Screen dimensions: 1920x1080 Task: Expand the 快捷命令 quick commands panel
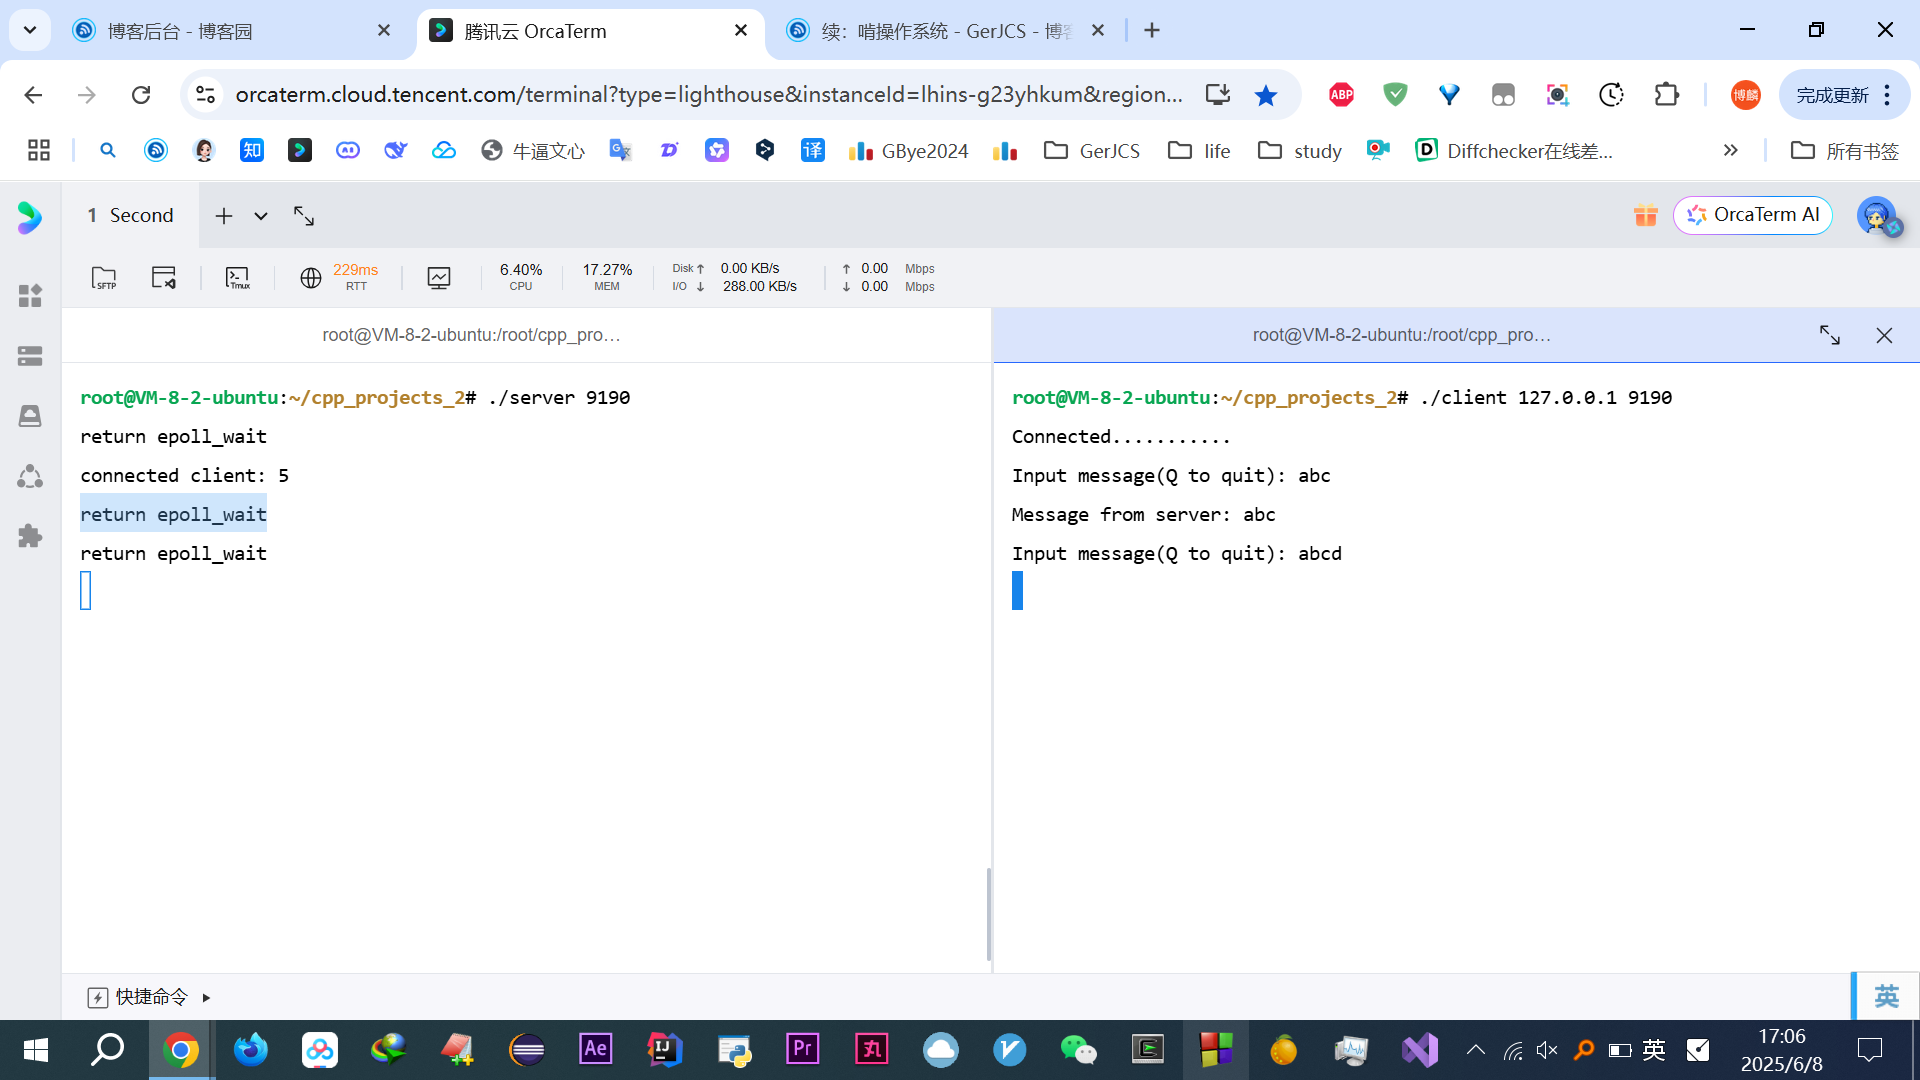pyautogui.click(x=206, y=997)
